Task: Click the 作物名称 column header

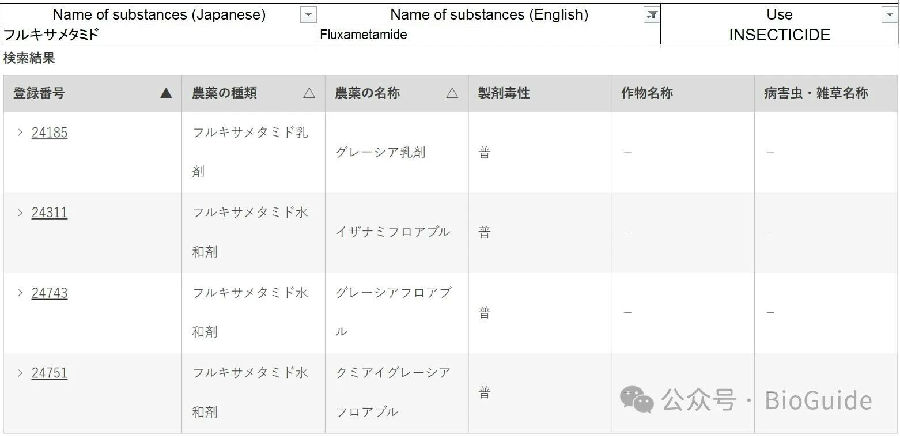Action: [646, 93]
